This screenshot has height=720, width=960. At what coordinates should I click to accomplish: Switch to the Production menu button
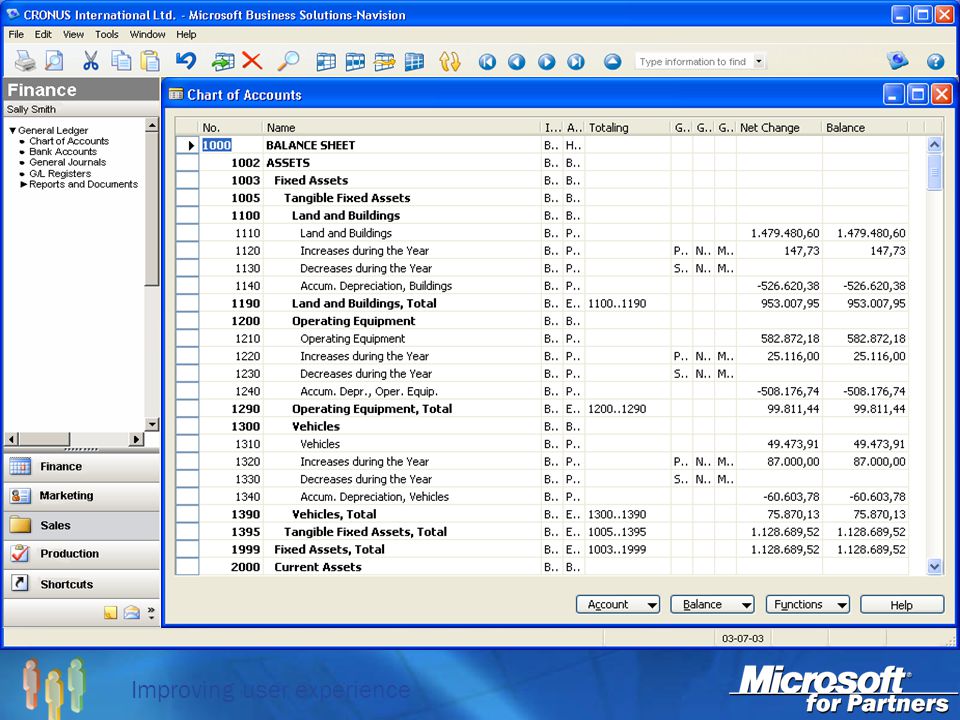(82, 554)
